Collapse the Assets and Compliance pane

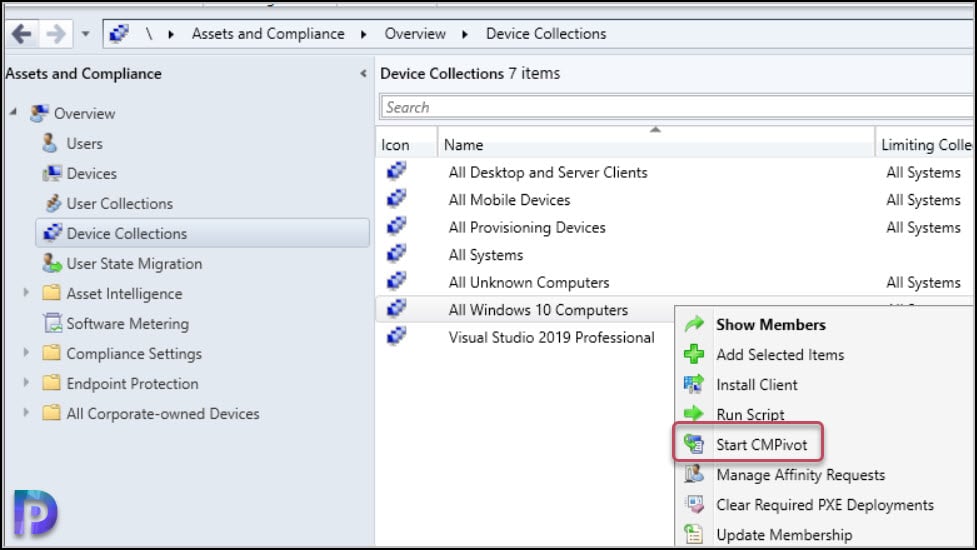point(363,73)
